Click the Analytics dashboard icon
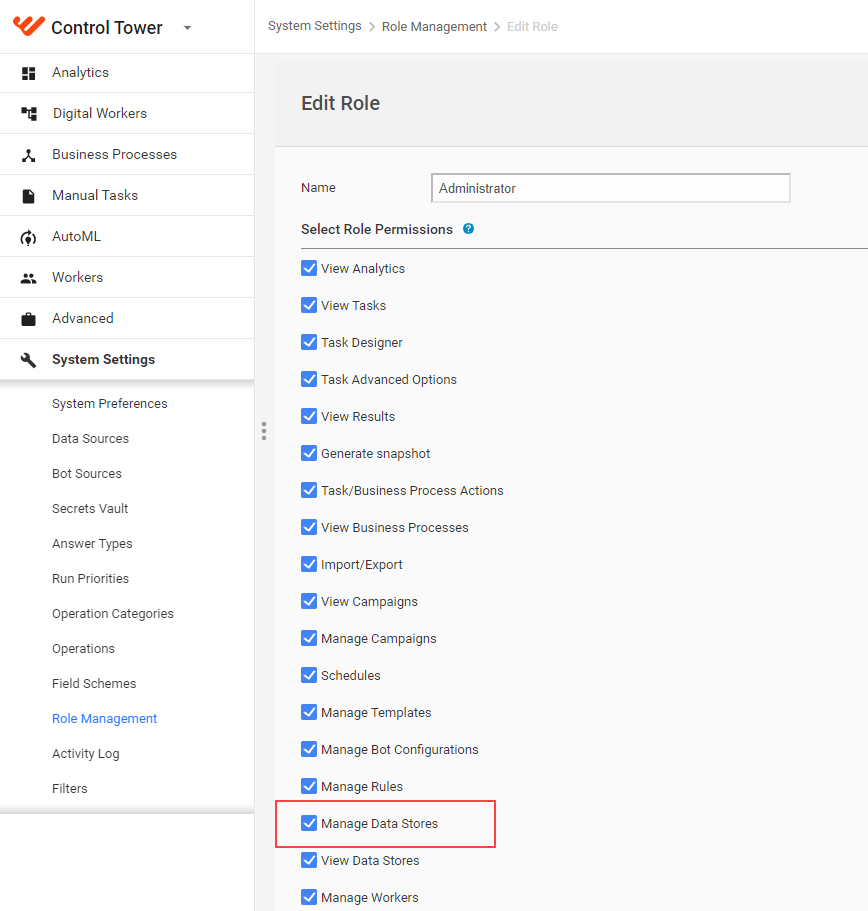This screenshot has height=911, width=868. 28,73
